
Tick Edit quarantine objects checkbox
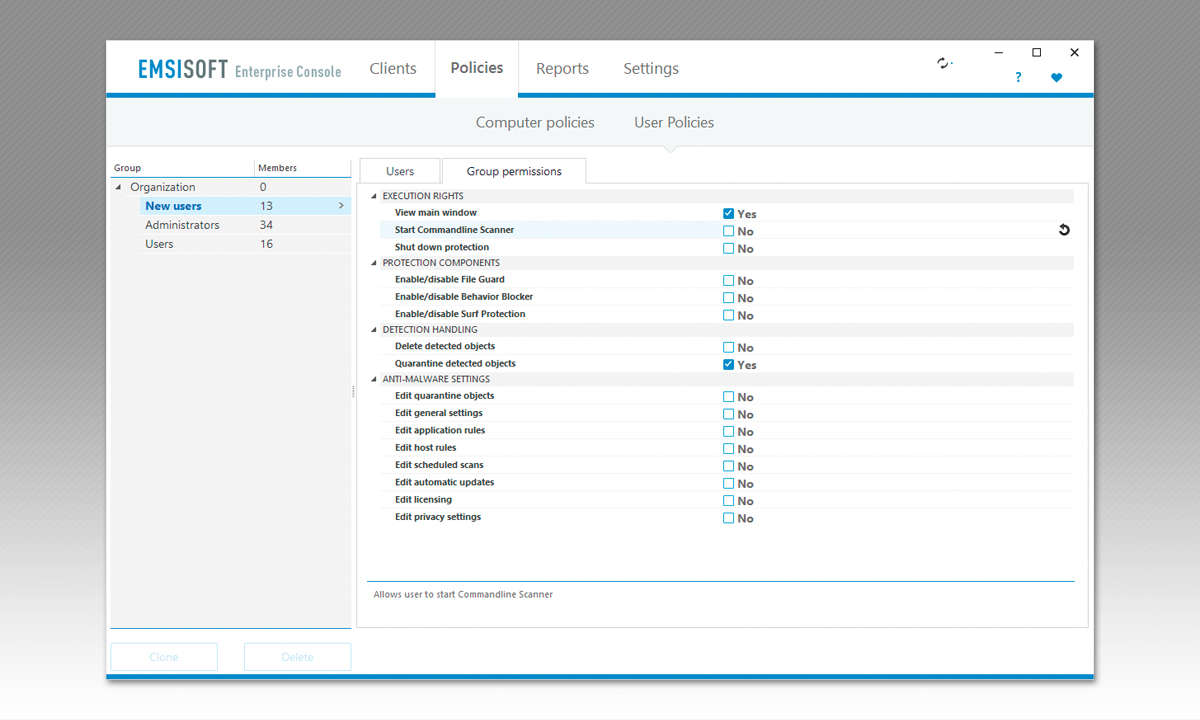pos(729,396)
